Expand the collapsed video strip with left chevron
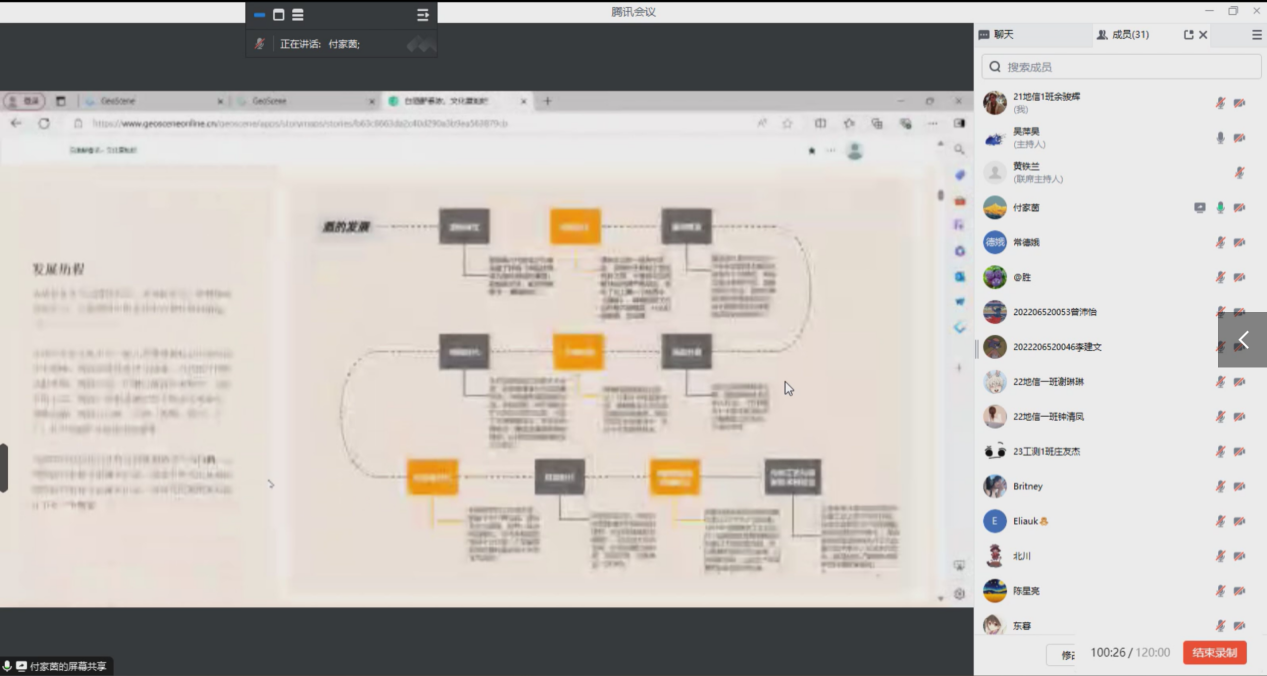 [1243, 340]
